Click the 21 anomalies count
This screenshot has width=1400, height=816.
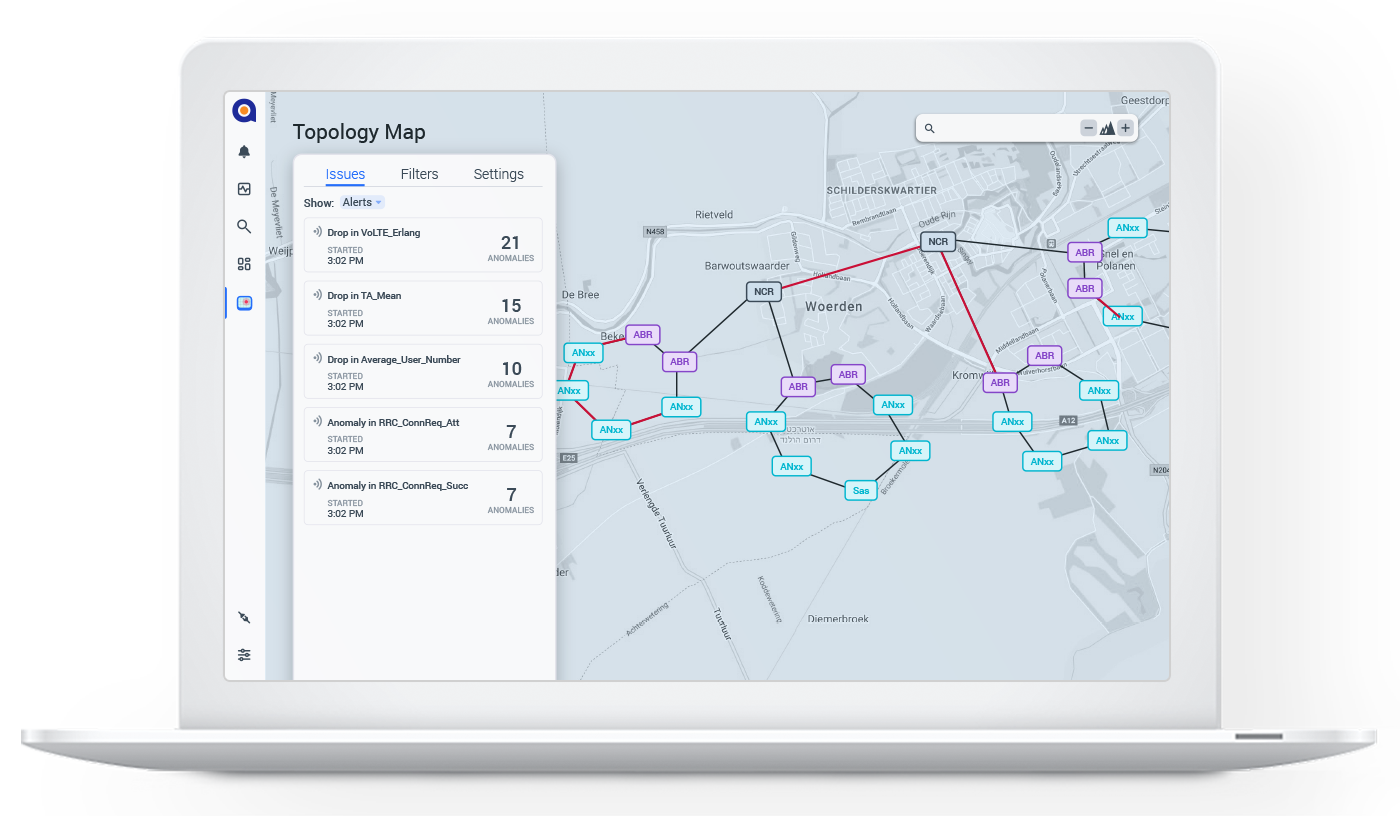pos(511,243)
